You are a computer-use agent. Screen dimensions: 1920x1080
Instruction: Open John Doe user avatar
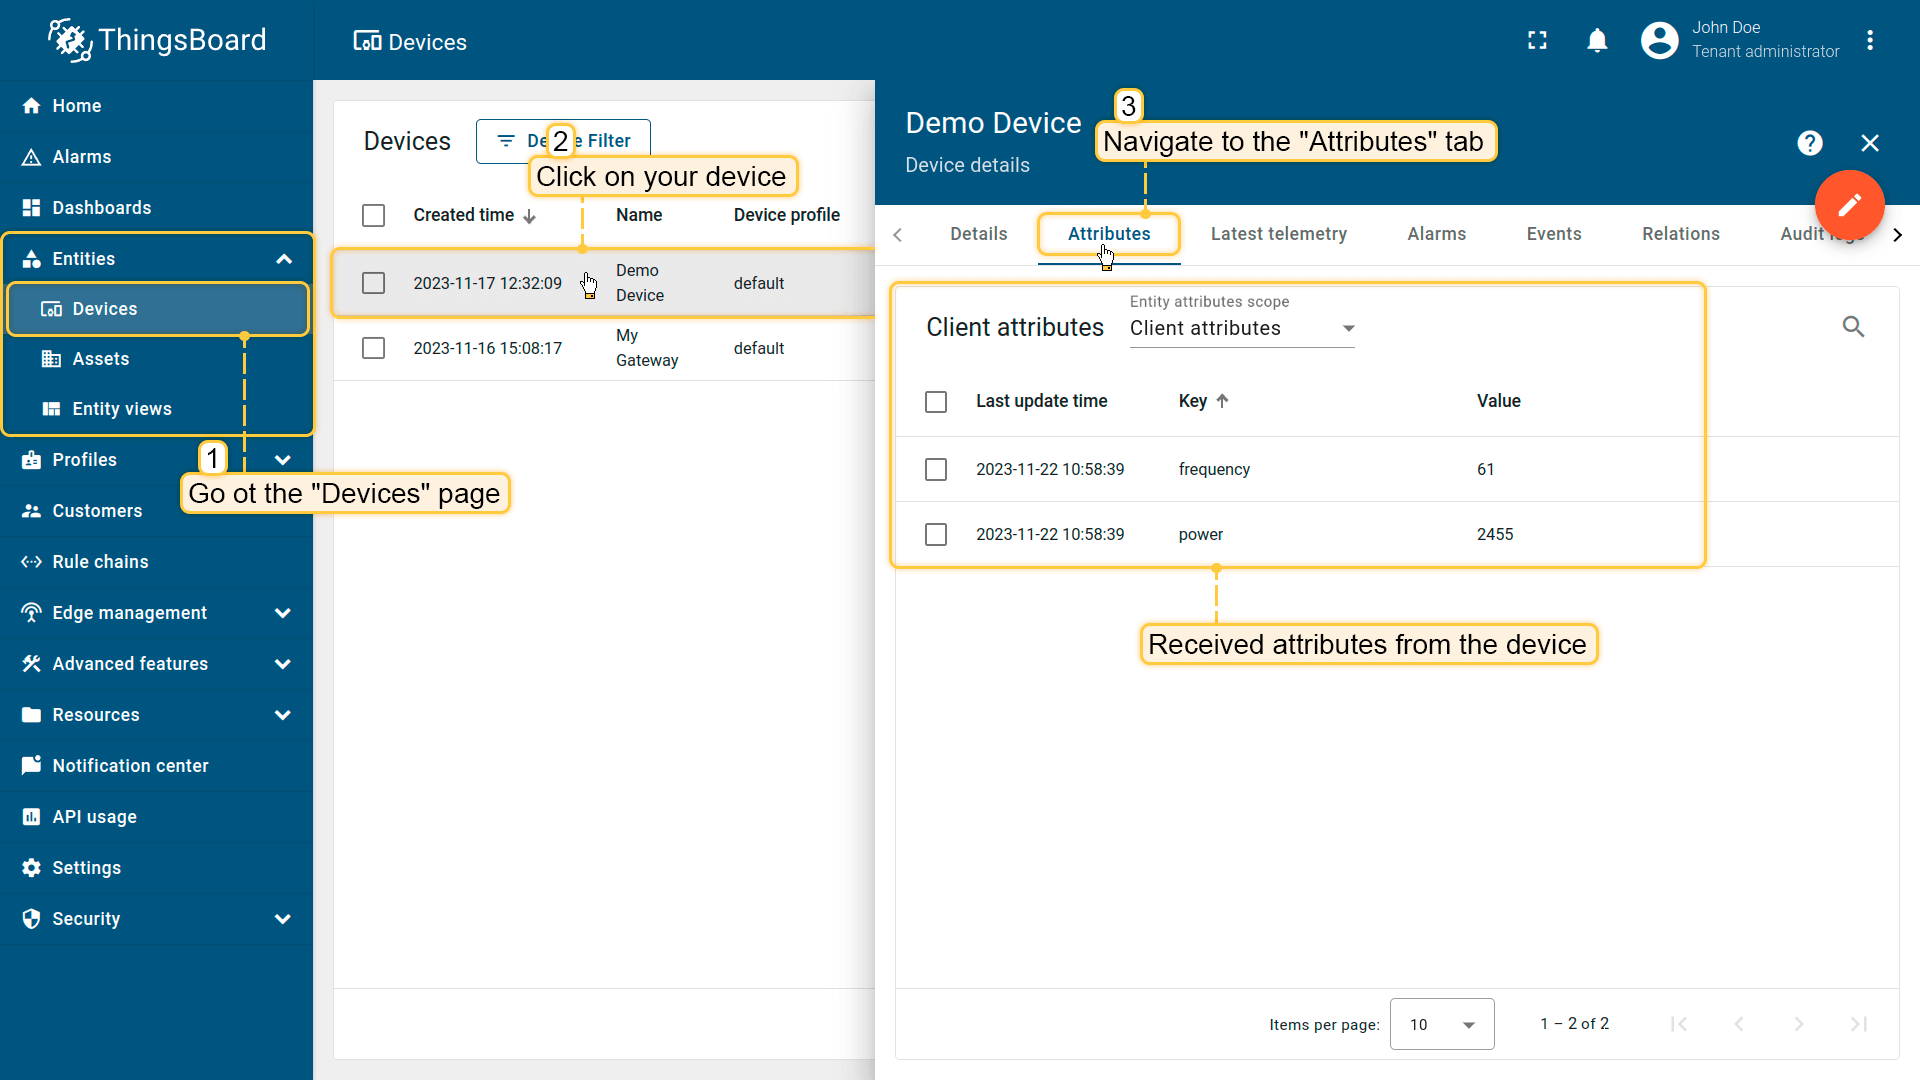[x=1659, y=40]
